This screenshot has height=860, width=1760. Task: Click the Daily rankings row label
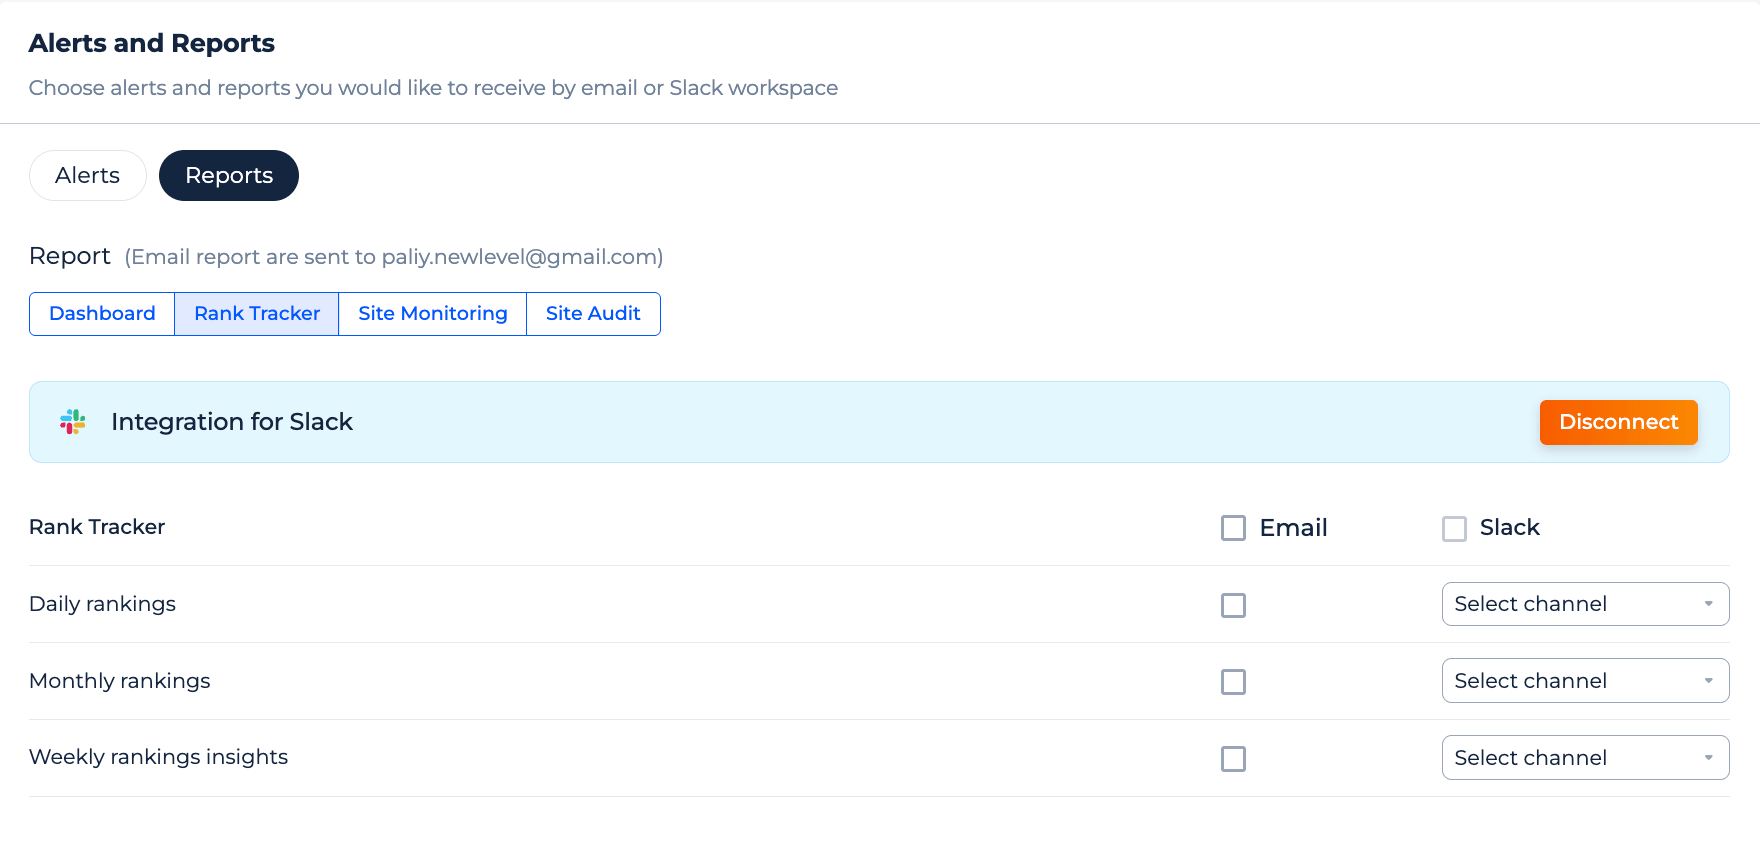tap(102, 604)
